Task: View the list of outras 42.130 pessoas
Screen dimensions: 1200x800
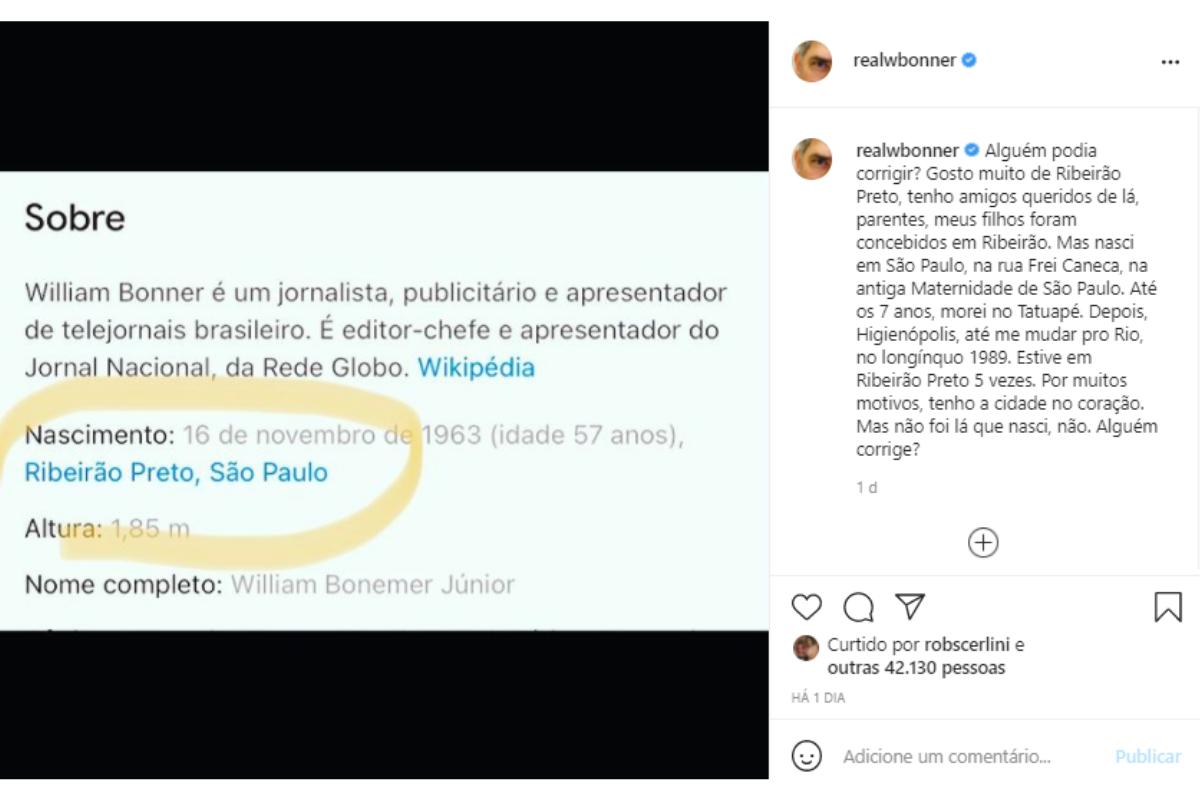Action: (x=916, y=667)
